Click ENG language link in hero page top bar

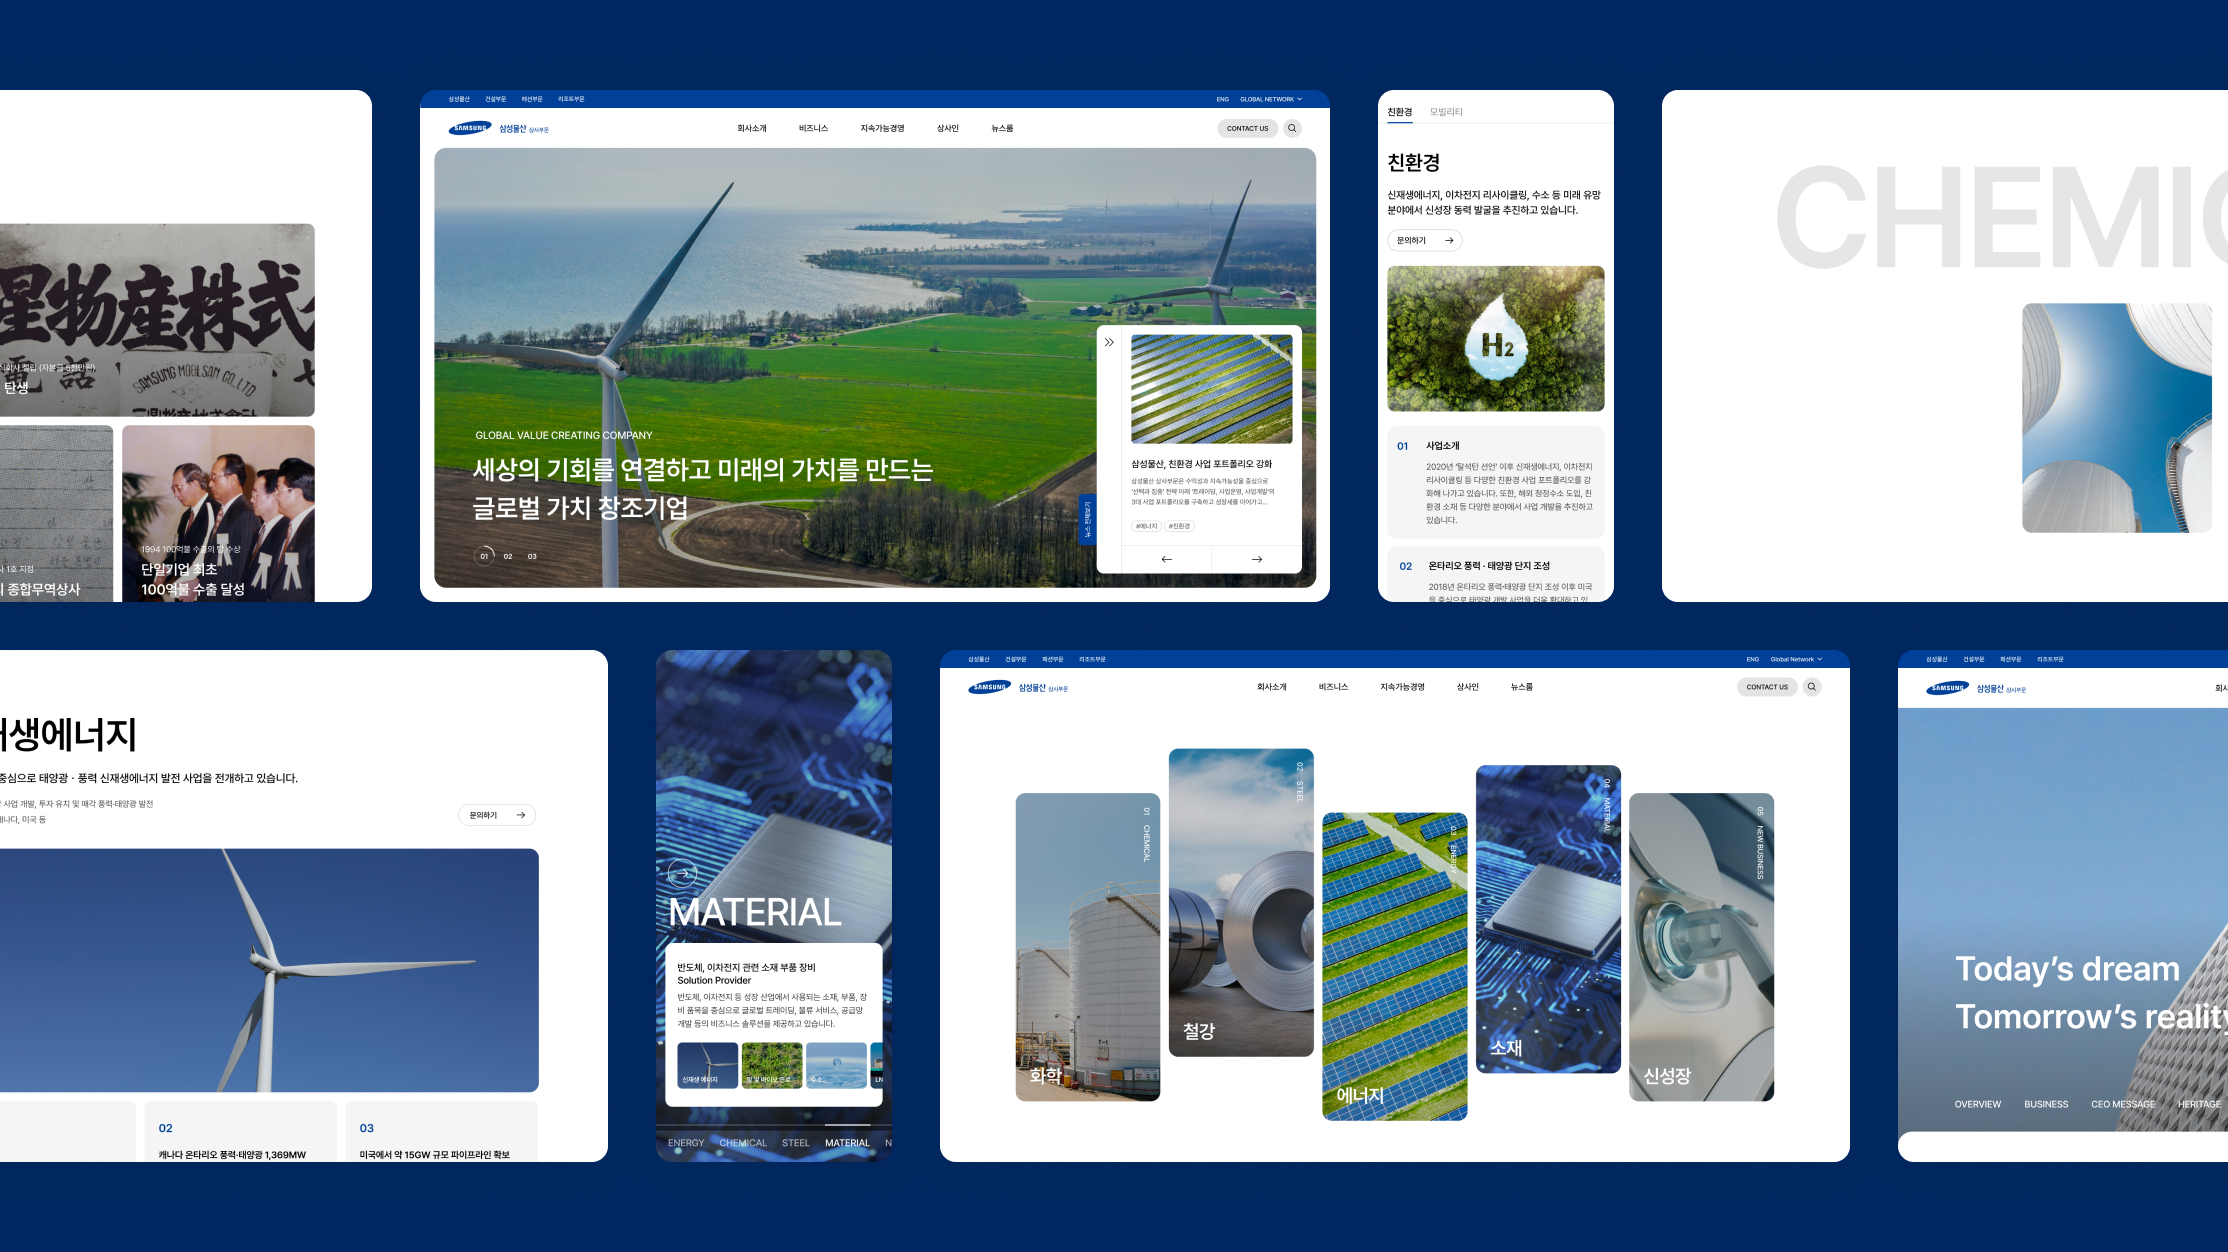(1222, 99)
